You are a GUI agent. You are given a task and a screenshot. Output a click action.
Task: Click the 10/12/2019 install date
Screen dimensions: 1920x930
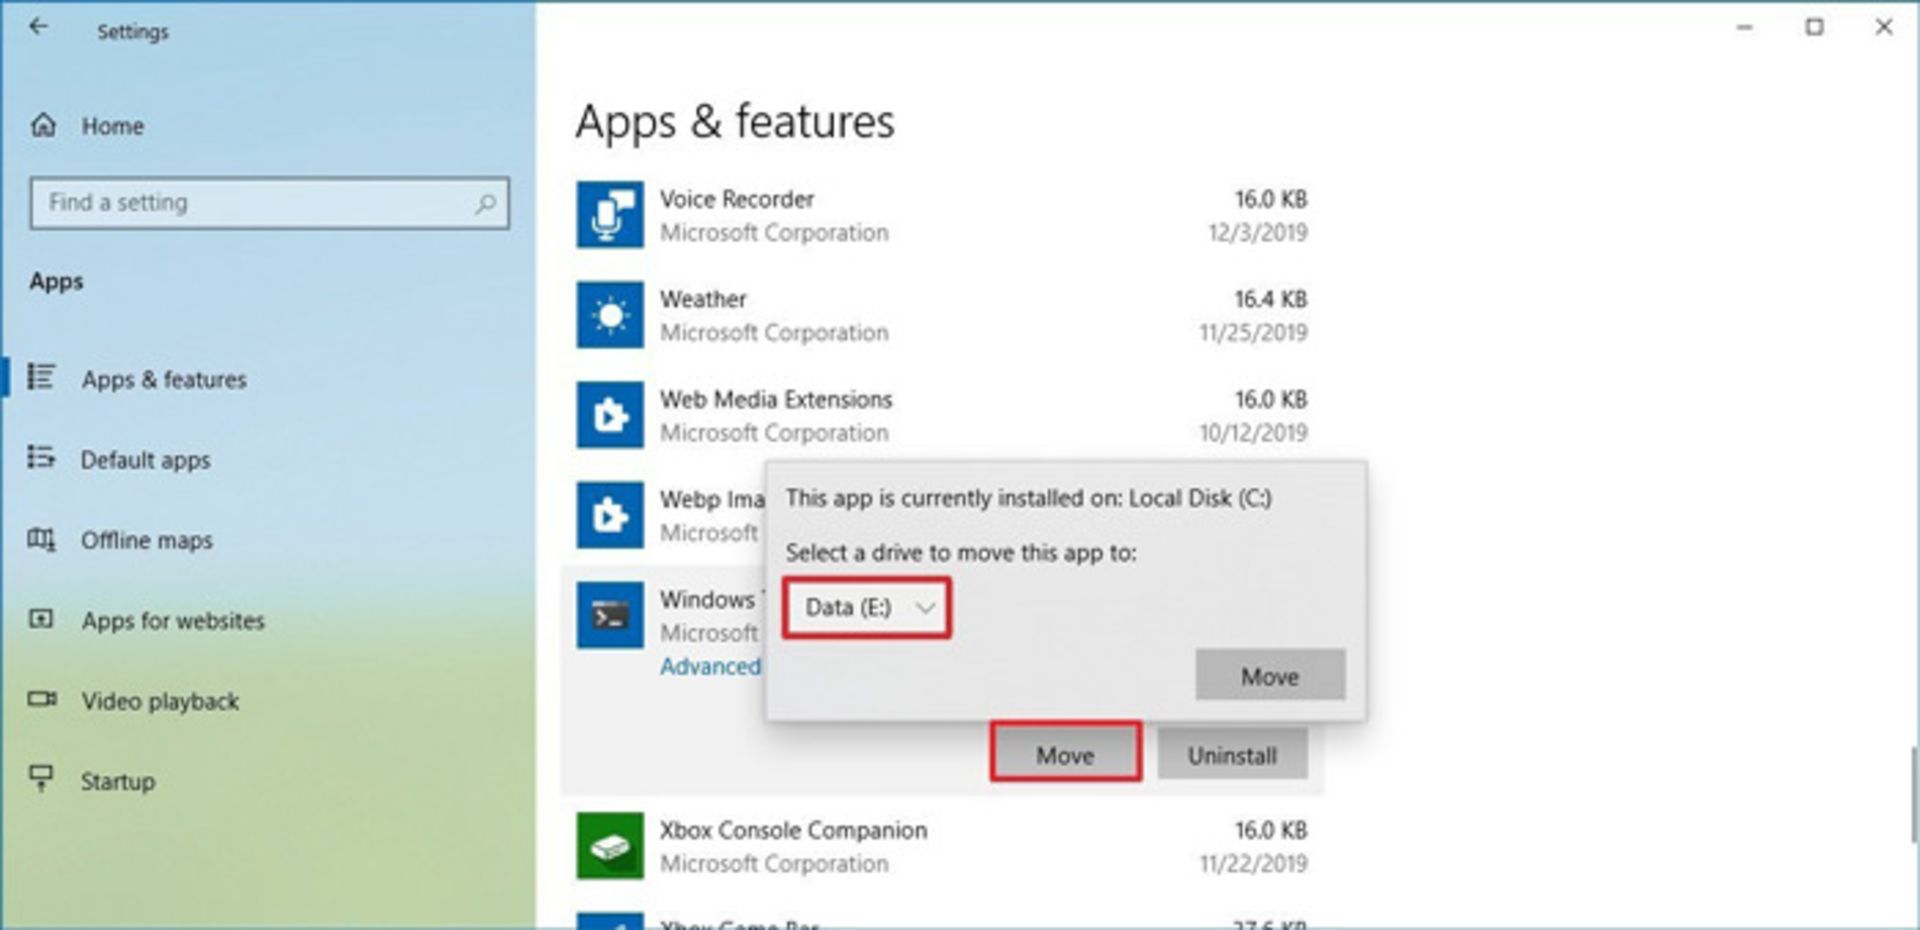click(1253, 433)
